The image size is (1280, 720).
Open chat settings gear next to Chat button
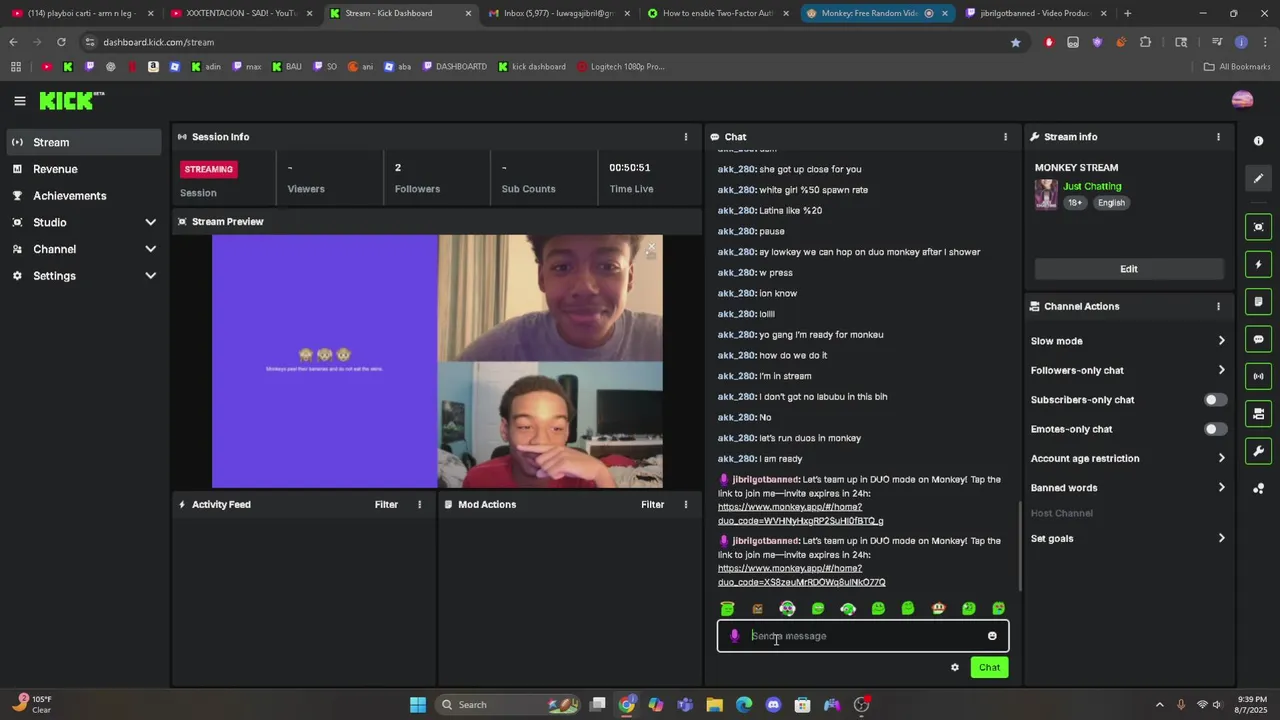[x=955, y=667]
